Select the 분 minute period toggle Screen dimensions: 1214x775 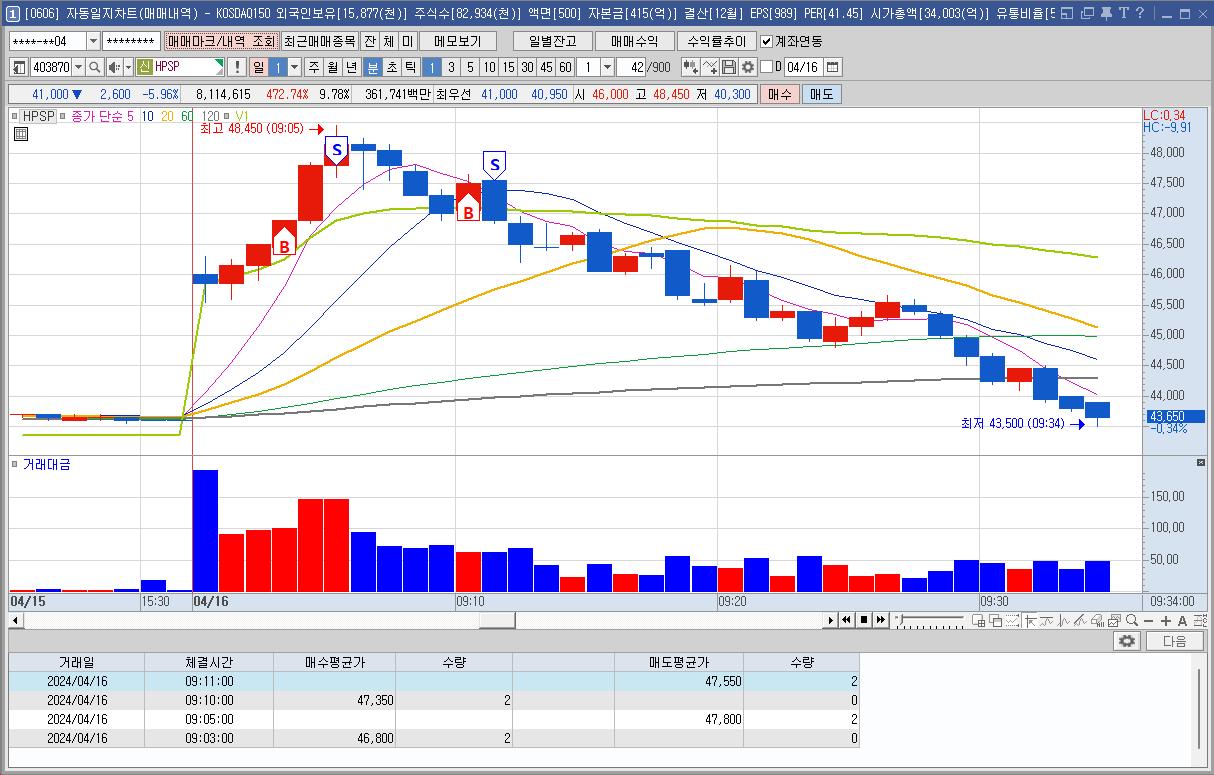[373, 67]
